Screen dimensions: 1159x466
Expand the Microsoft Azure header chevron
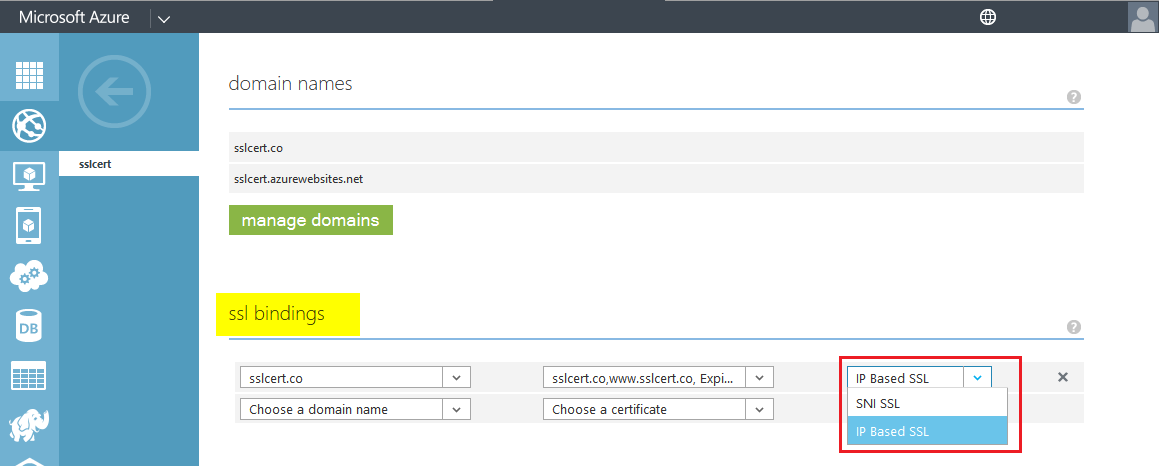(164, 18)
